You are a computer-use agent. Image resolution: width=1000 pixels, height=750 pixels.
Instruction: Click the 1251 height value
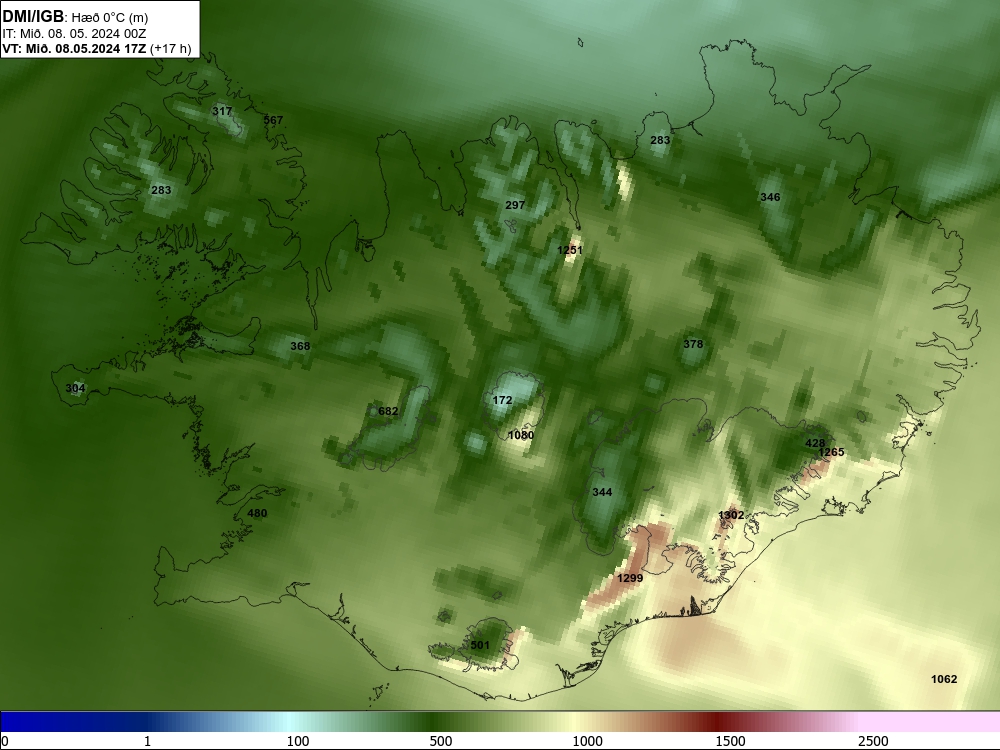pos(570,250)
